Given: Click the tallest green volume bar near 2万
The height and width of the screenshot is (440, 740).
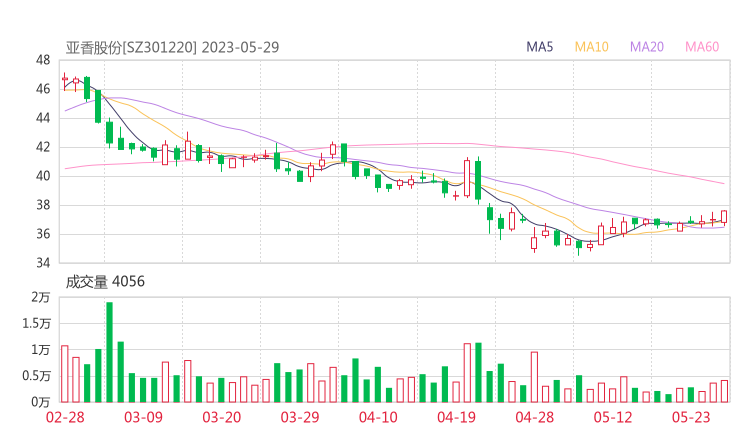Looking at the screenshot, I should [109, 352].
